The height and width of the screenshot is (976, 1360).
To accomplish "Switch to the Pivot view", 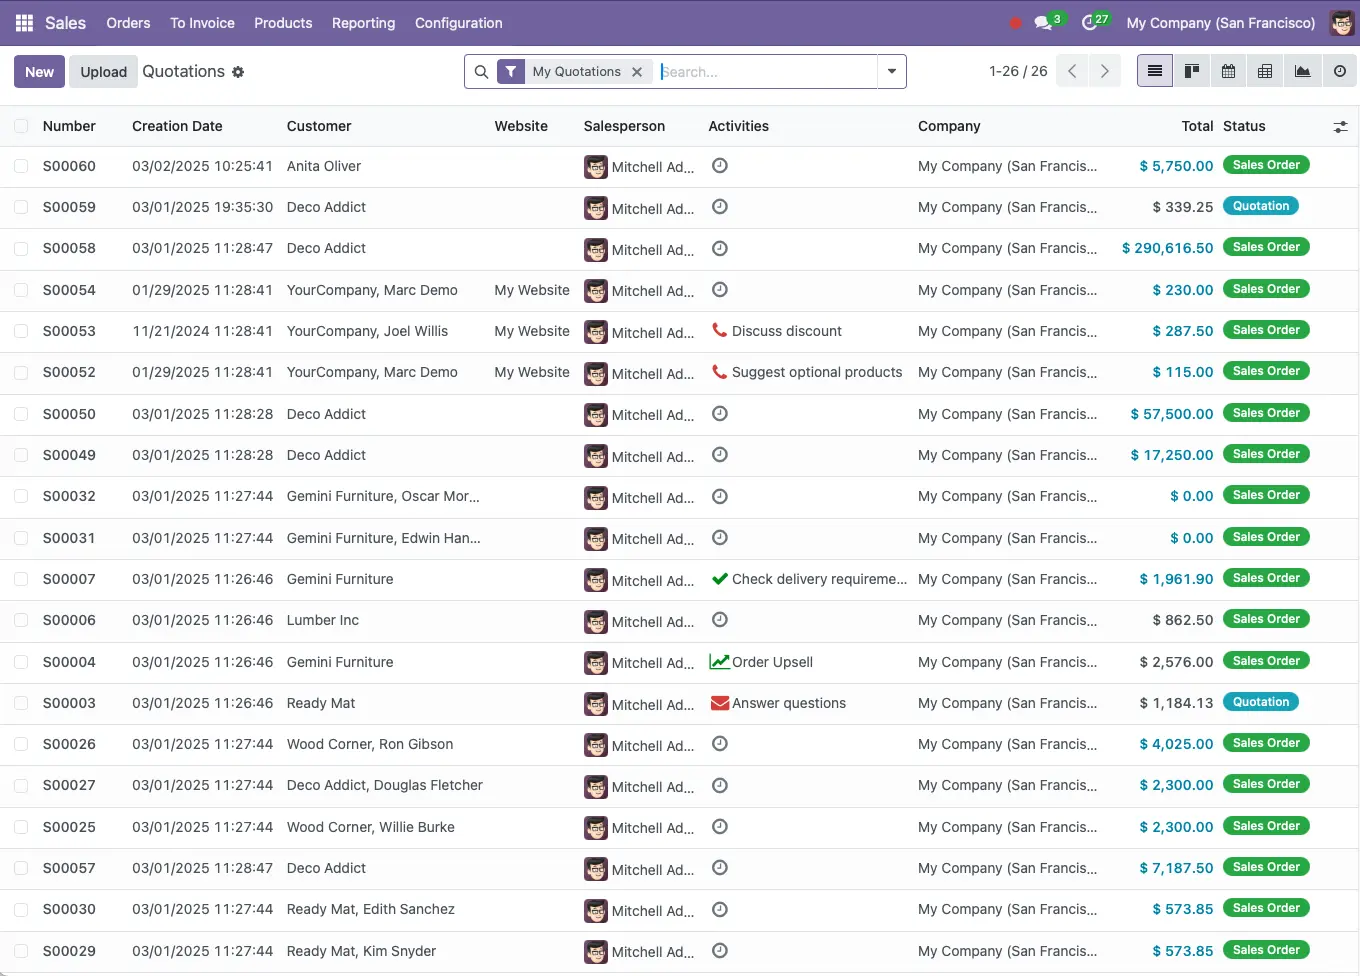I will coord(1264,71).
